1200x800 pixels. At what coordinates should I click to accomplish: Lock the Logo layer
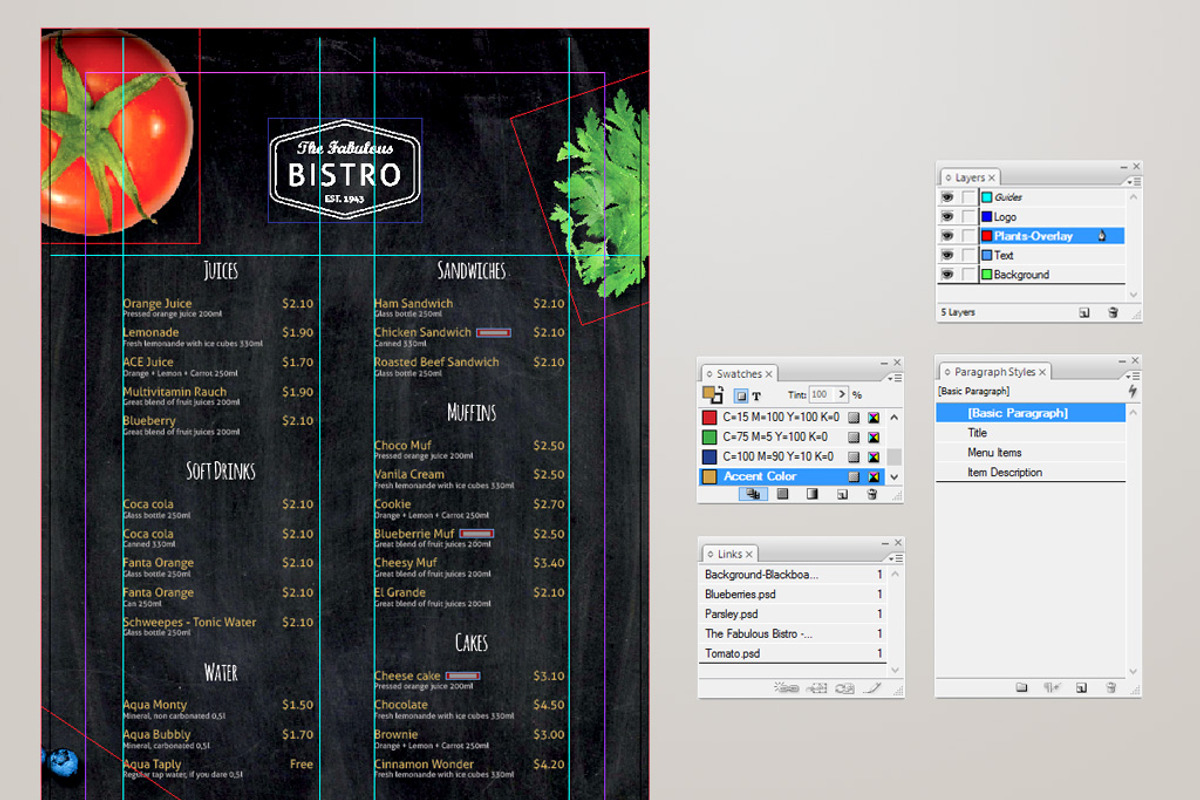pos(967,217)
